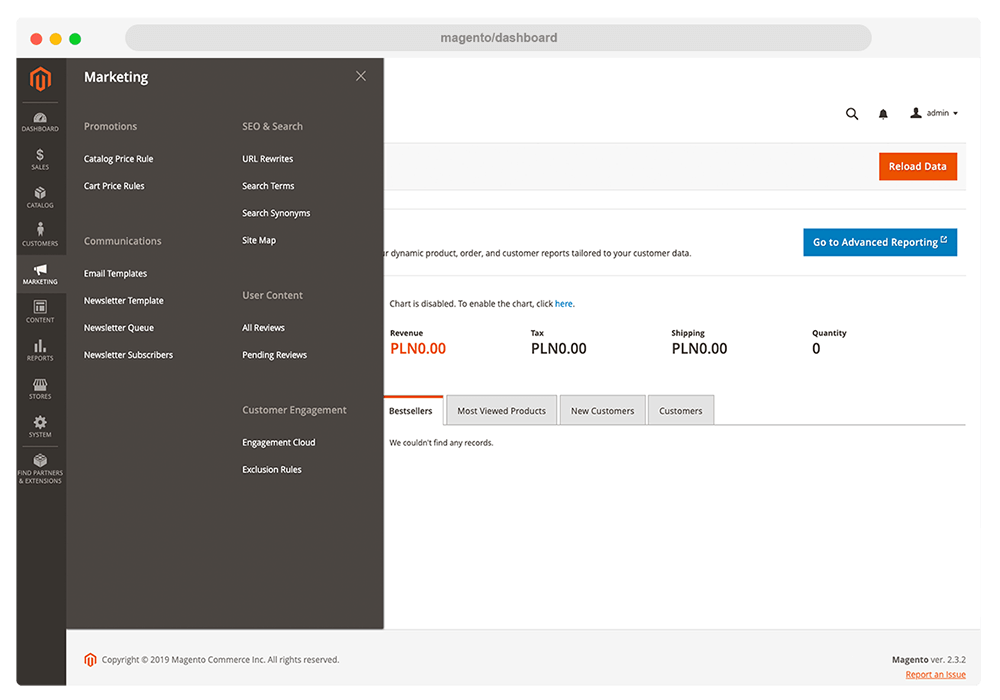Expand the admin account dropdown
This screenshot has width=1000, height=700.
point(934,113)
